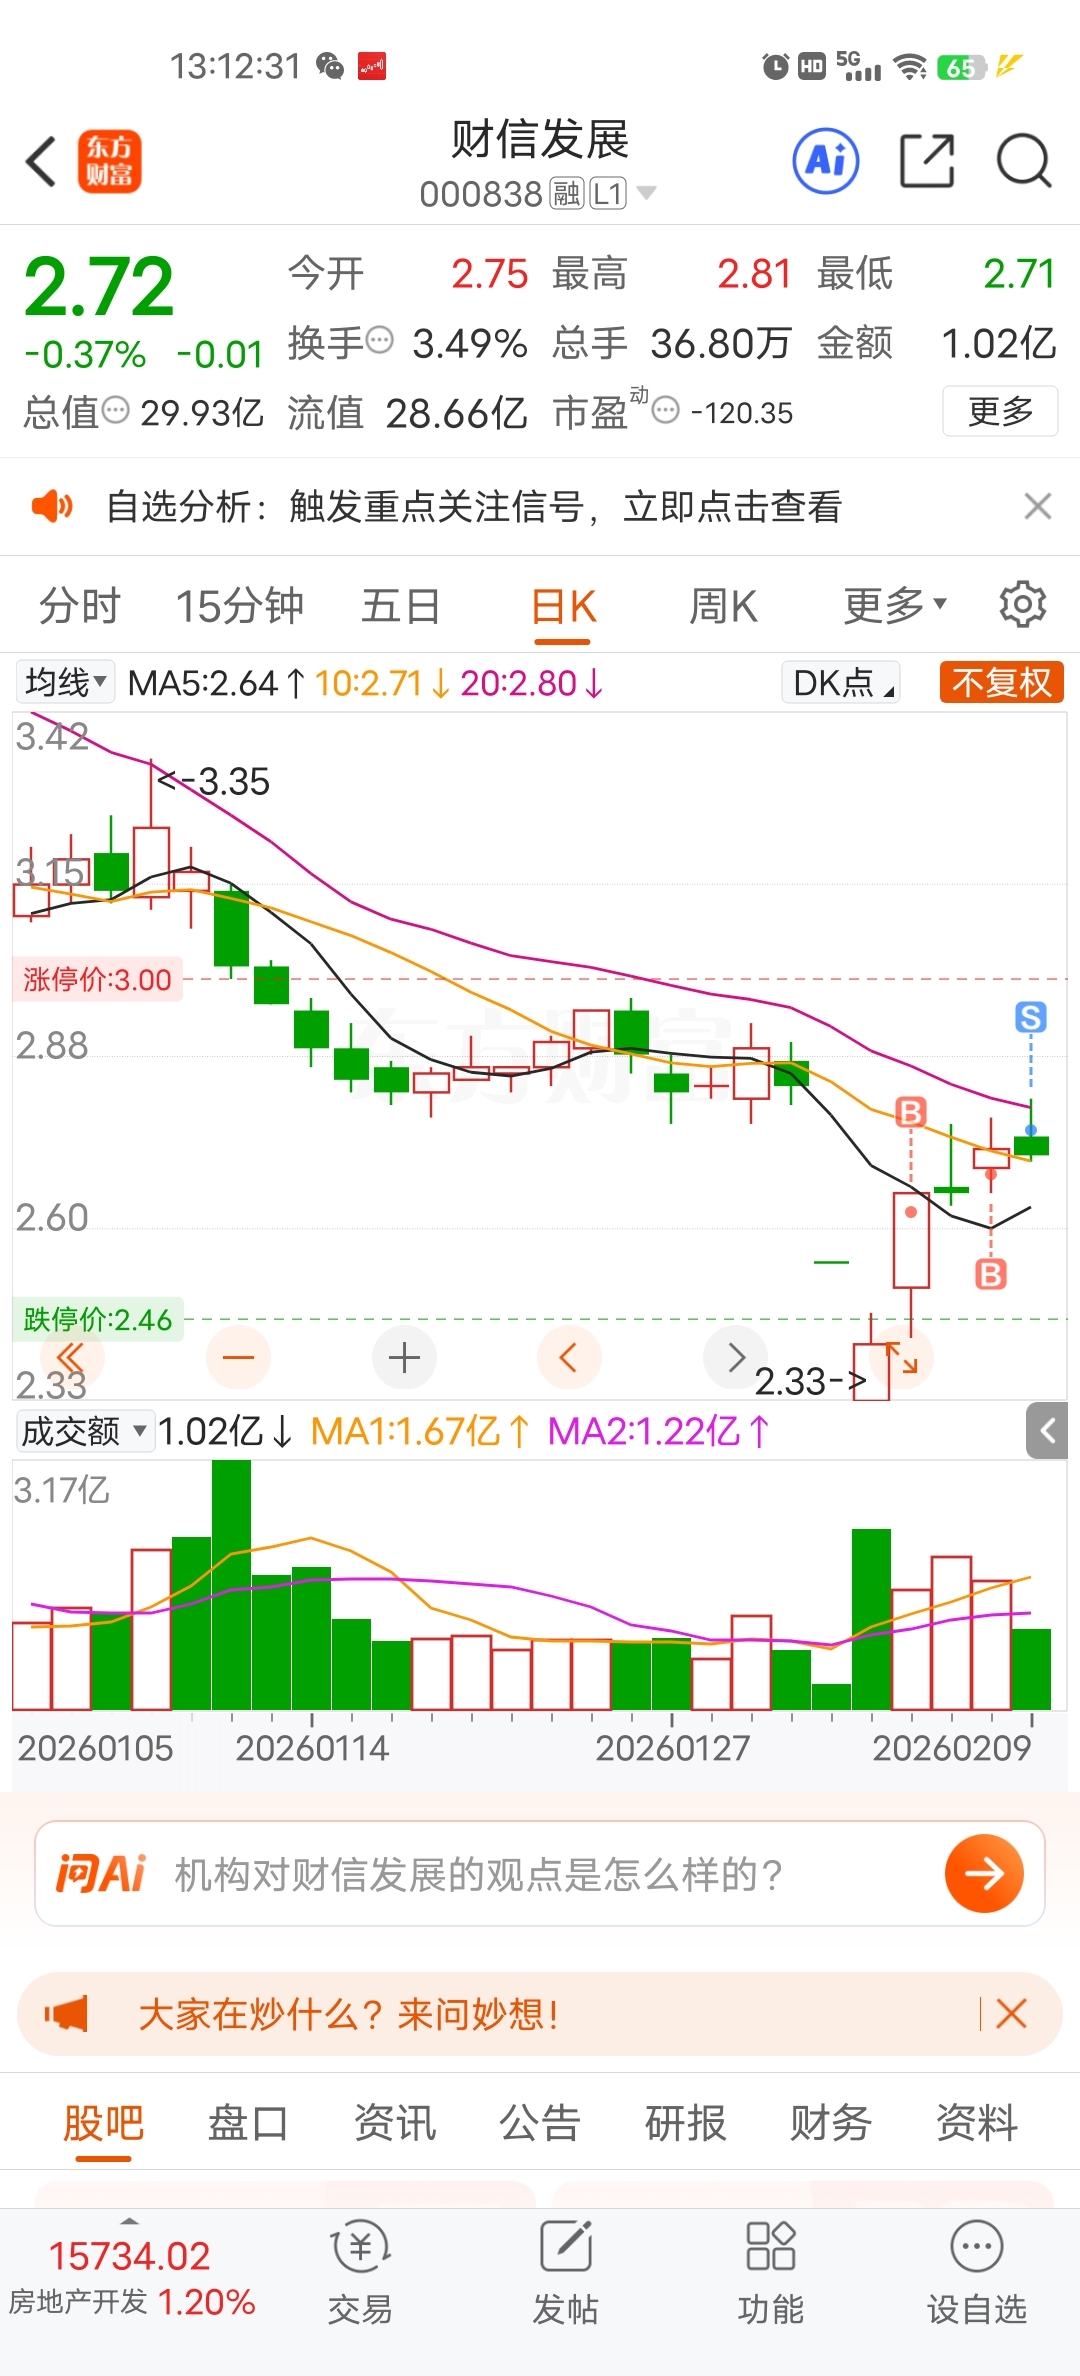Tap the share icon in header

coord(928,160)
